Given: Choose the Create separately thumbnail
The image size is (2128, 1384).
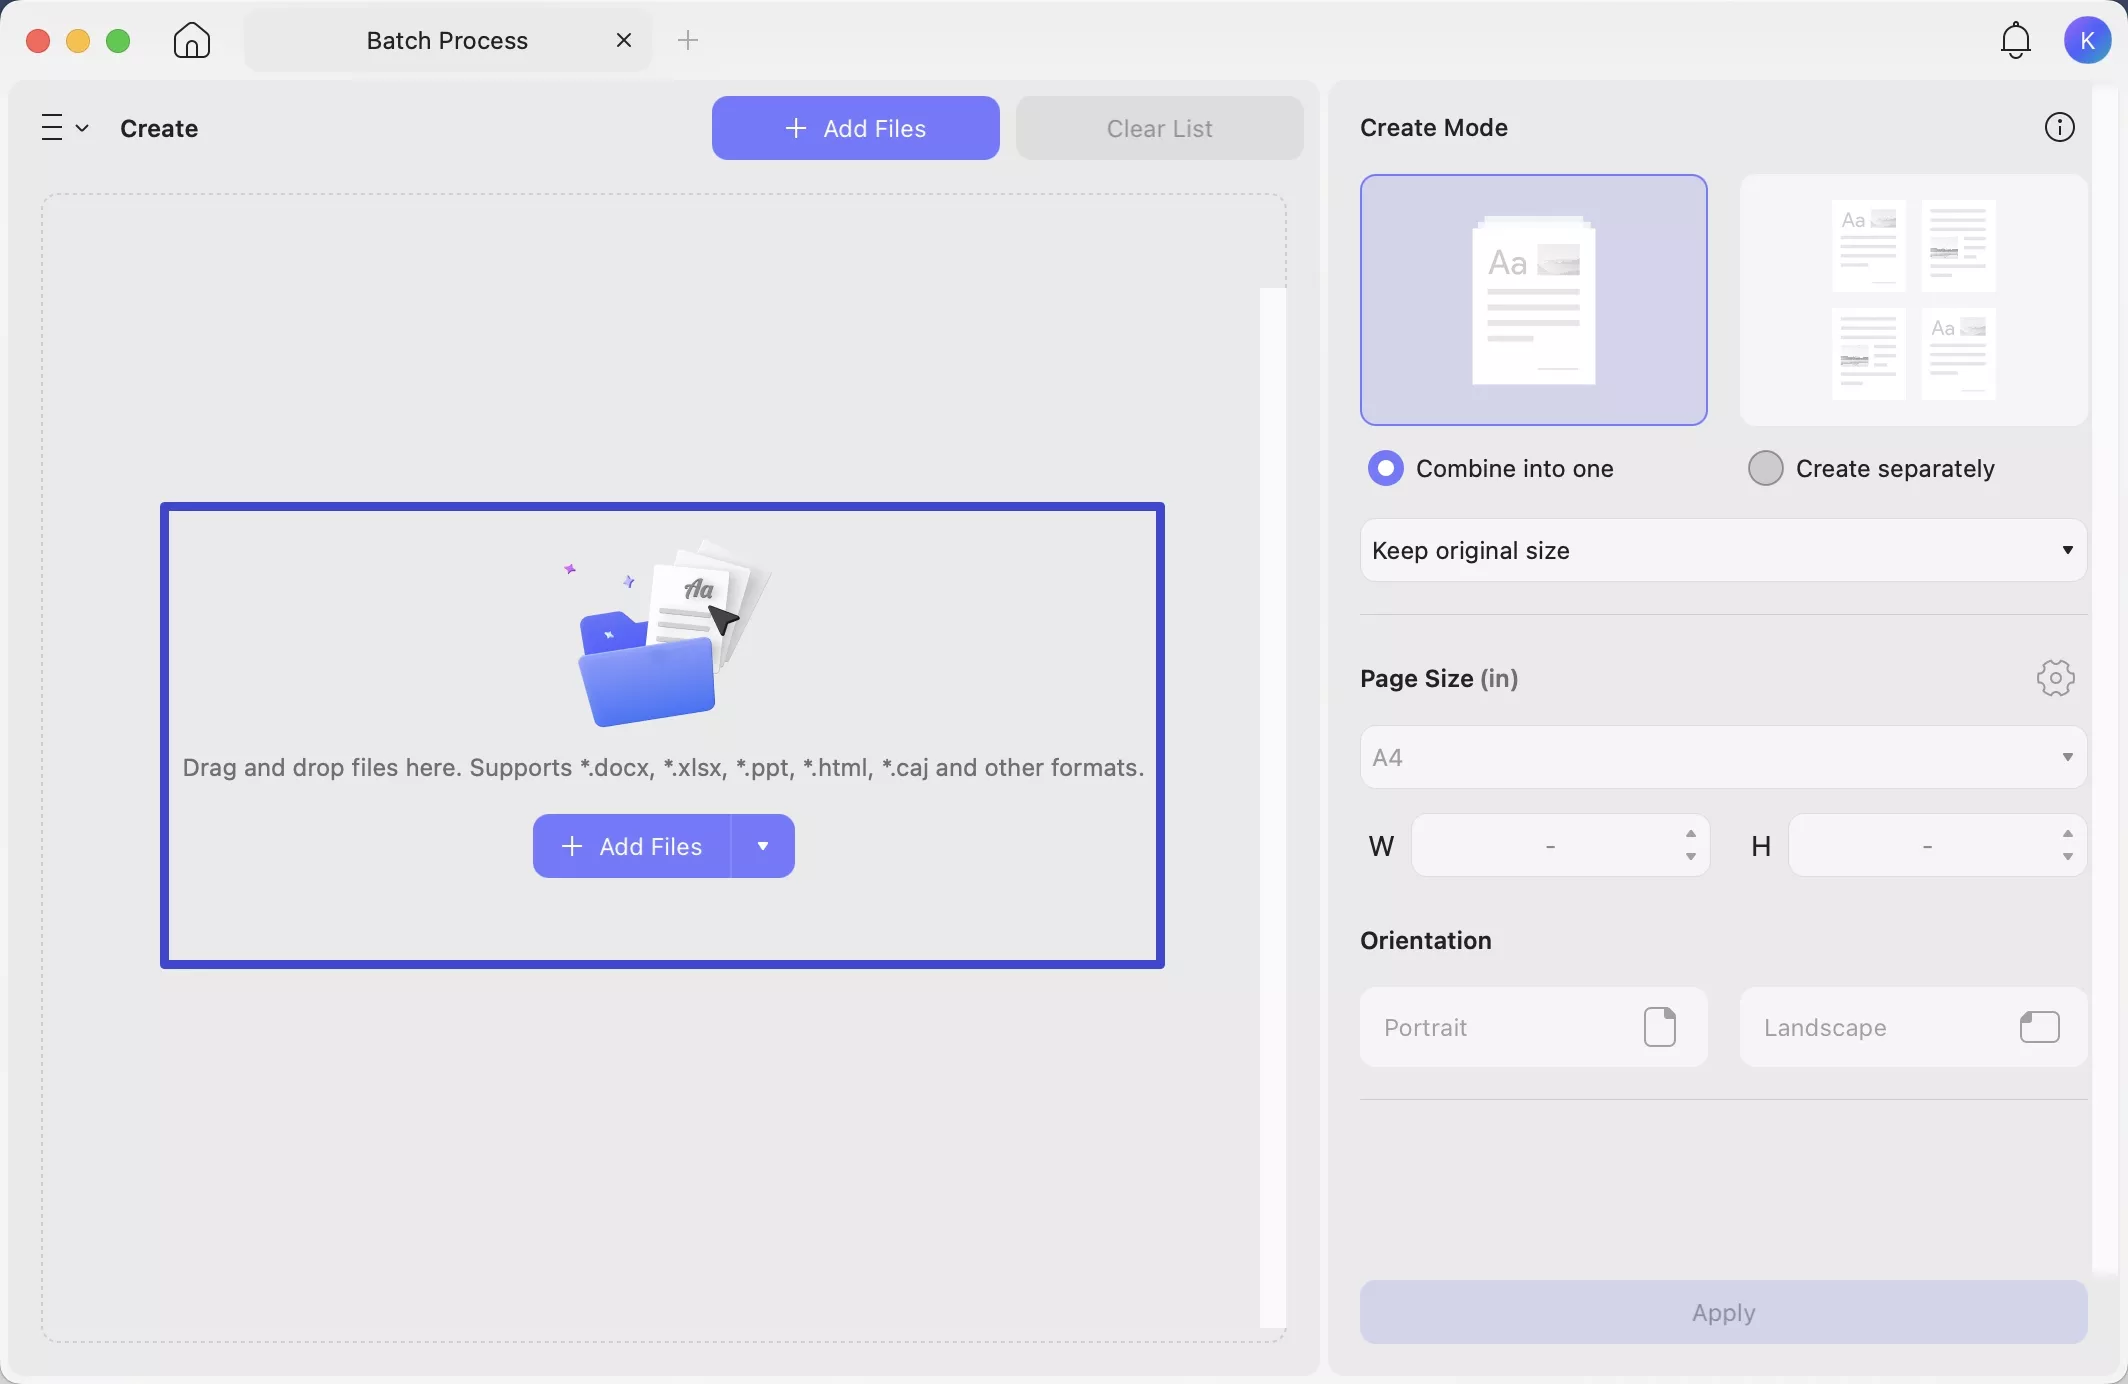Looking at the screenshot, I should coord(1912,300).
